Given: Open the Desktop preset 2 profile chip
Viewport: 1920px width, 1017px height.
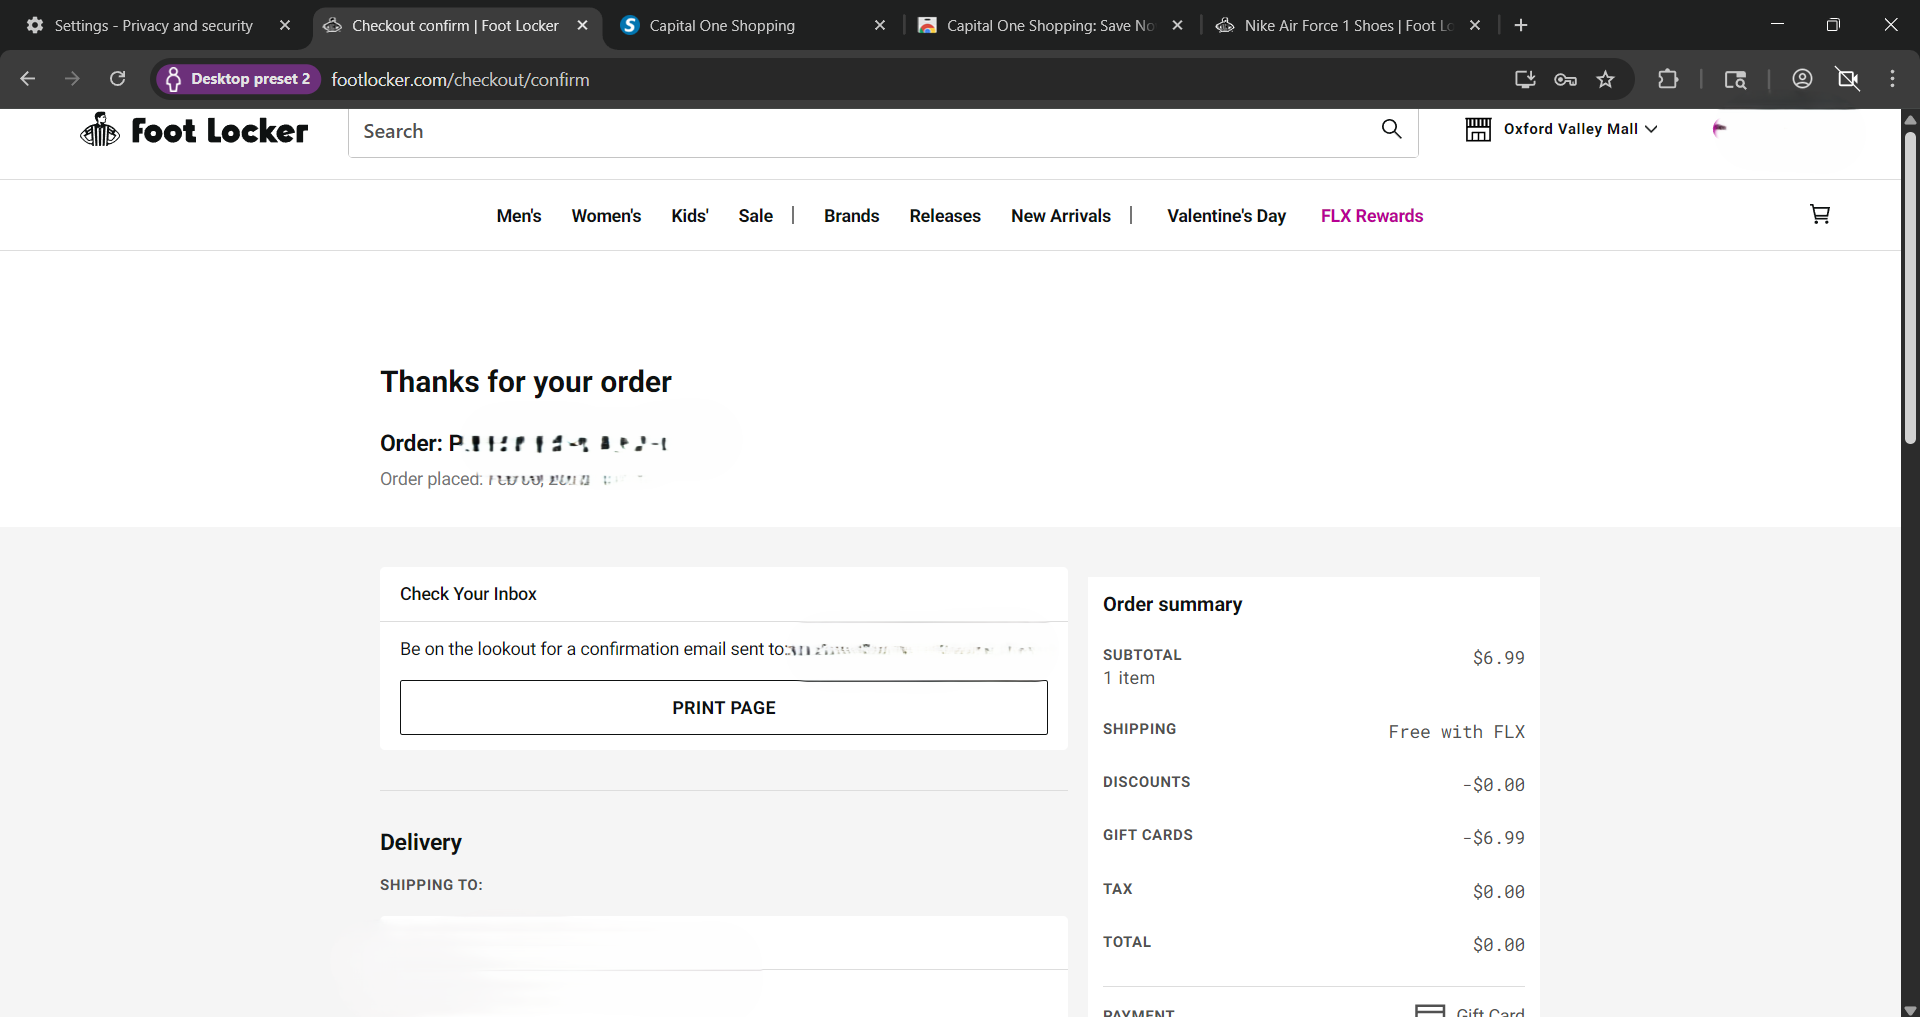Looking at the screenshot, I should 238,79.
